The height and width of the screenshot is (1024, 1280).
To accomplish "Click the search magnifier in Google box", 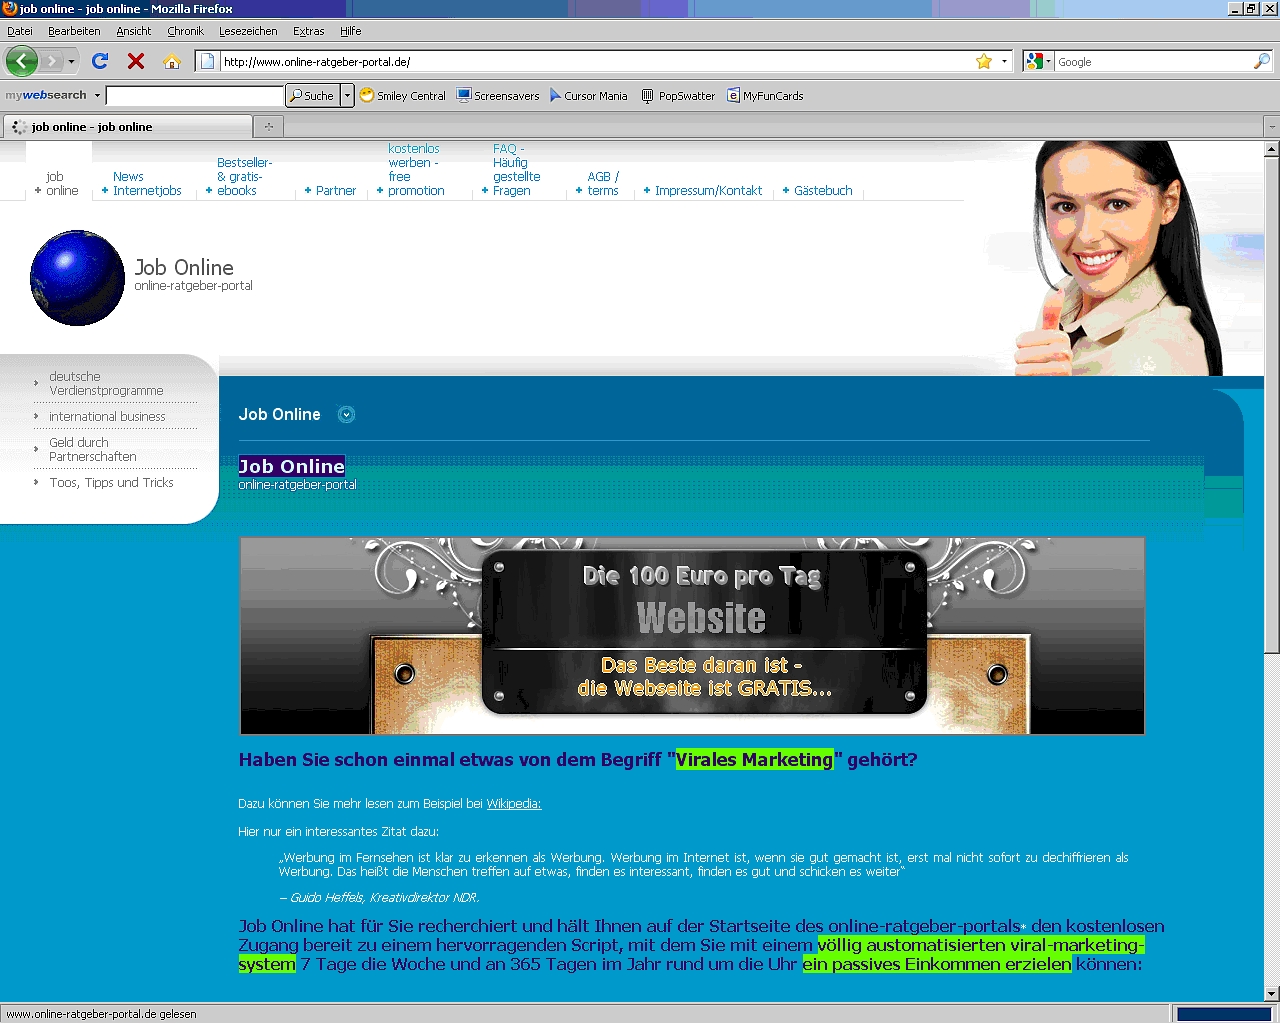I will coord(1261,62).
